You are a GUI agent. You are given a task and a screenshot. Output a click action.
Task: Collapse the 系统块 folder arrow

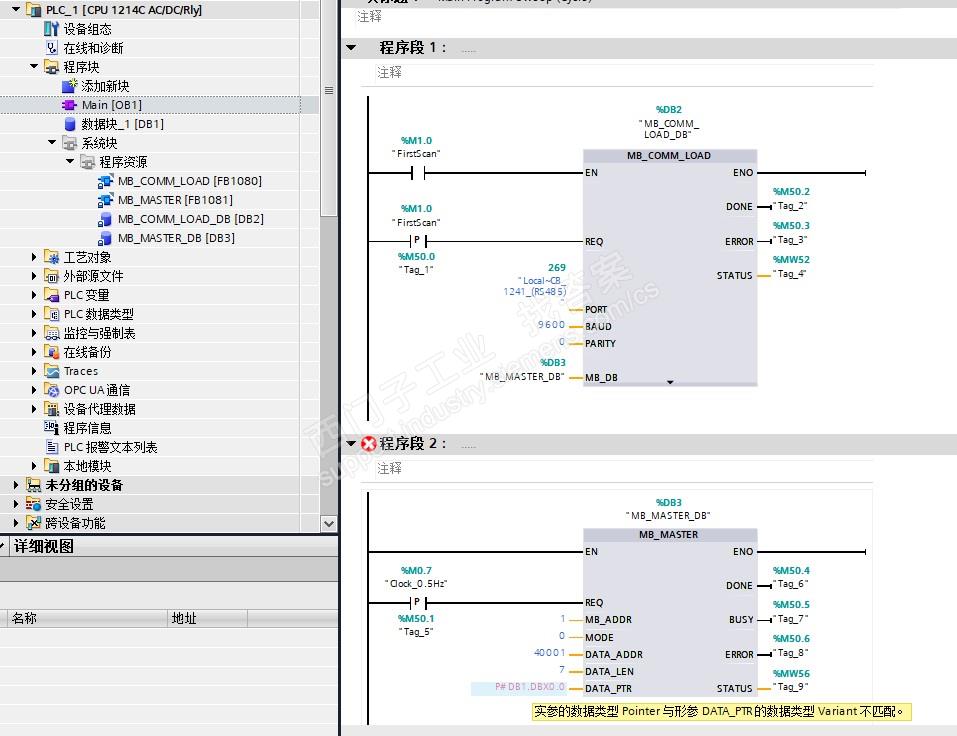[52, 143]
